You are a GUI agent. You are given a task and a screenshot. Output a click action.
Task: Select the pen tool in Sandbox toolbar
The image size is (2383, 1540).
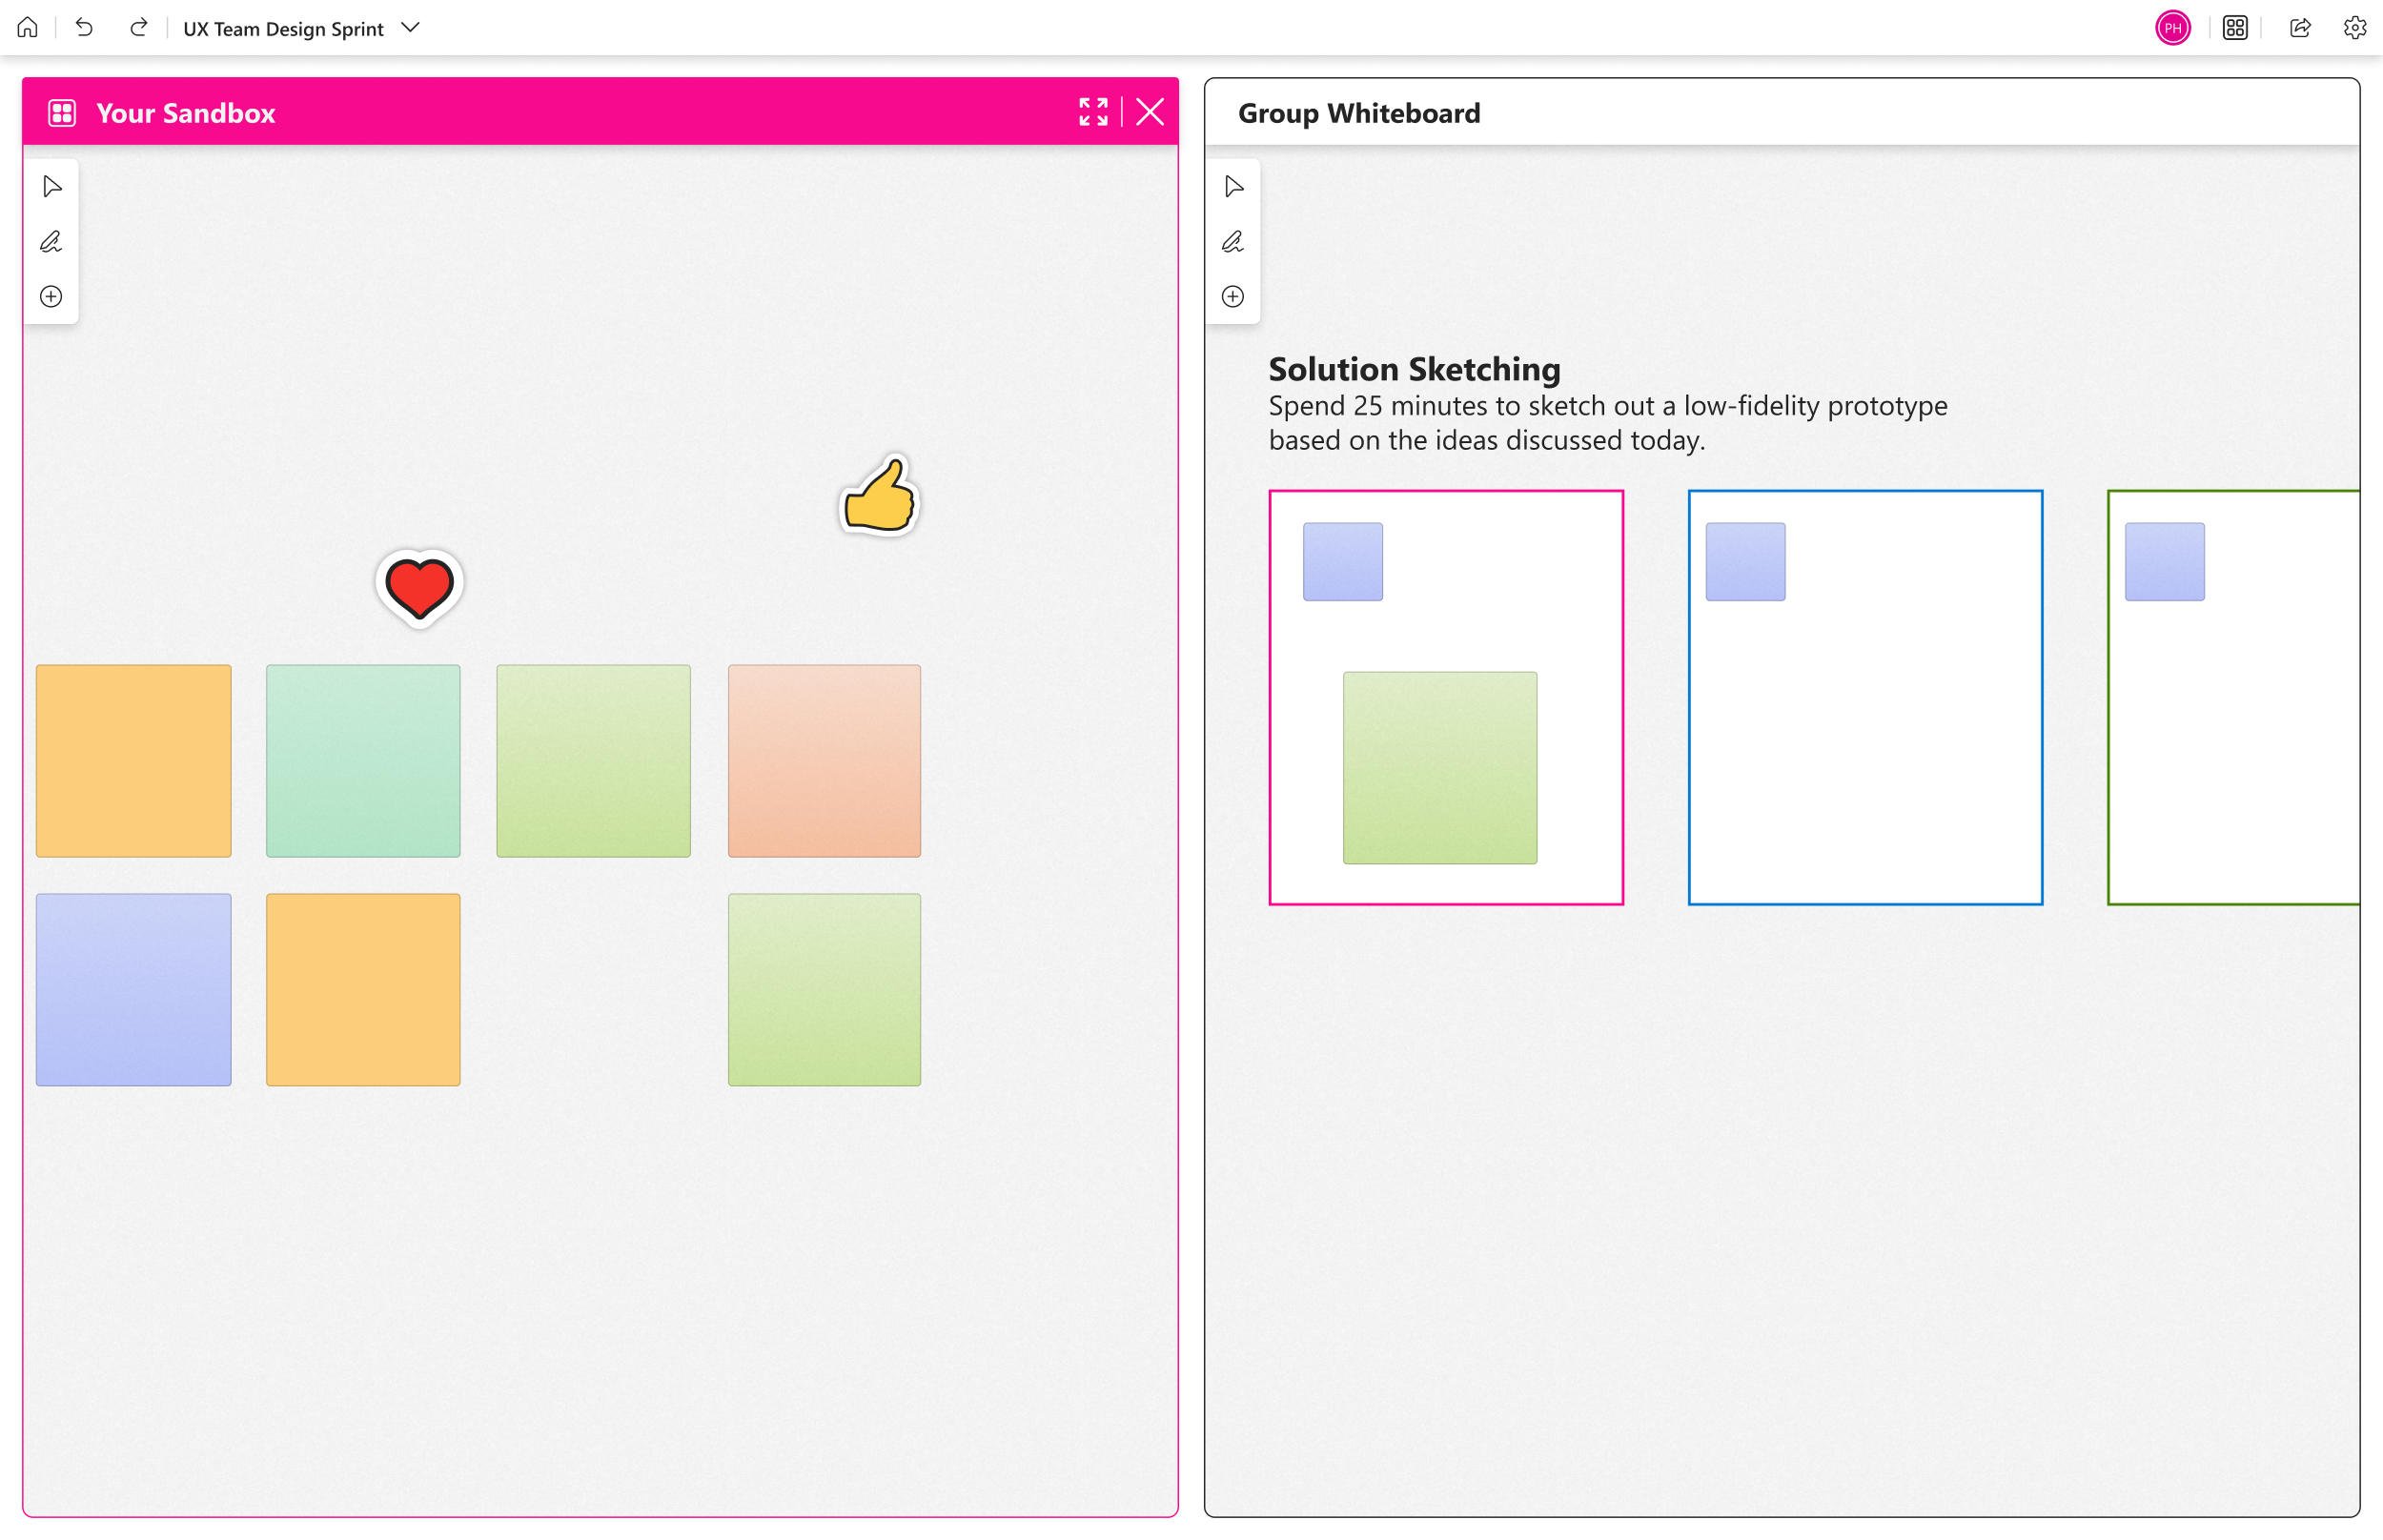(x=52, y=242)
